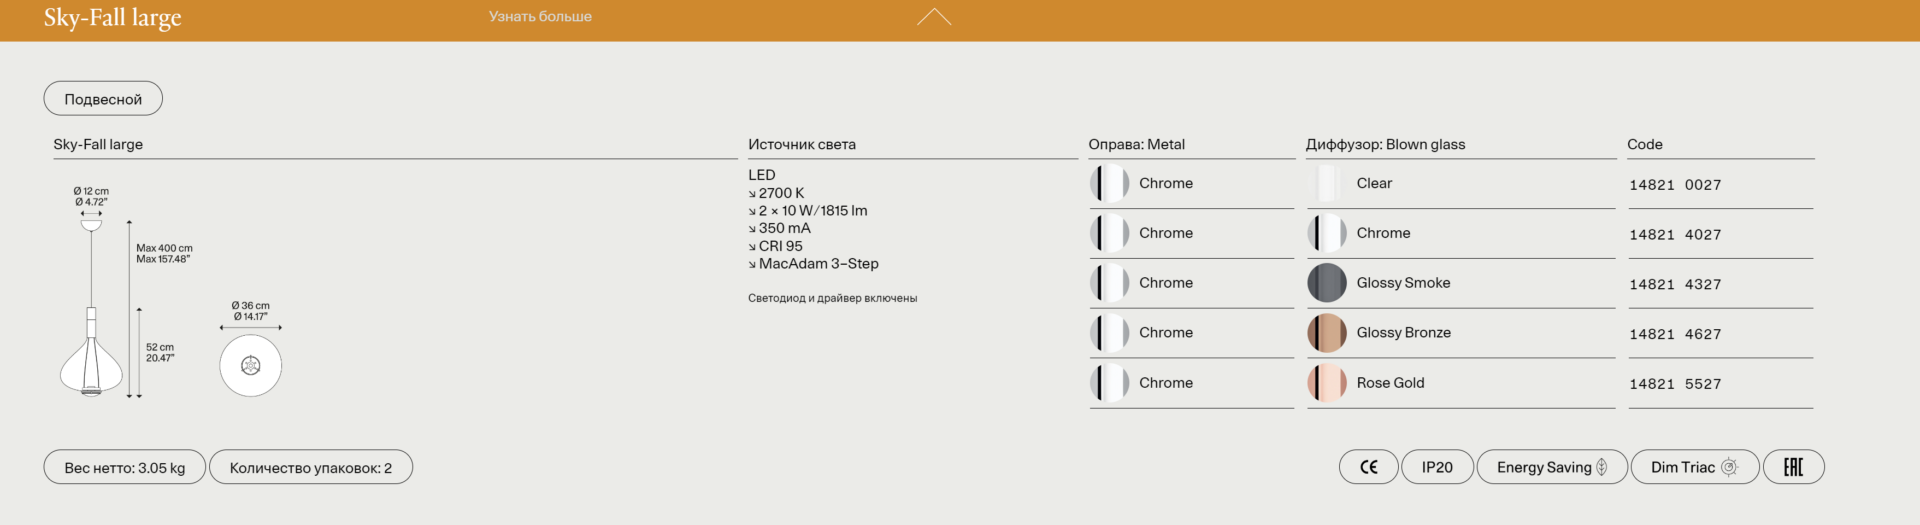The image size is (1920, 525).
Task: Select the Подвесной type pill
Action: [x=103, y=99]
